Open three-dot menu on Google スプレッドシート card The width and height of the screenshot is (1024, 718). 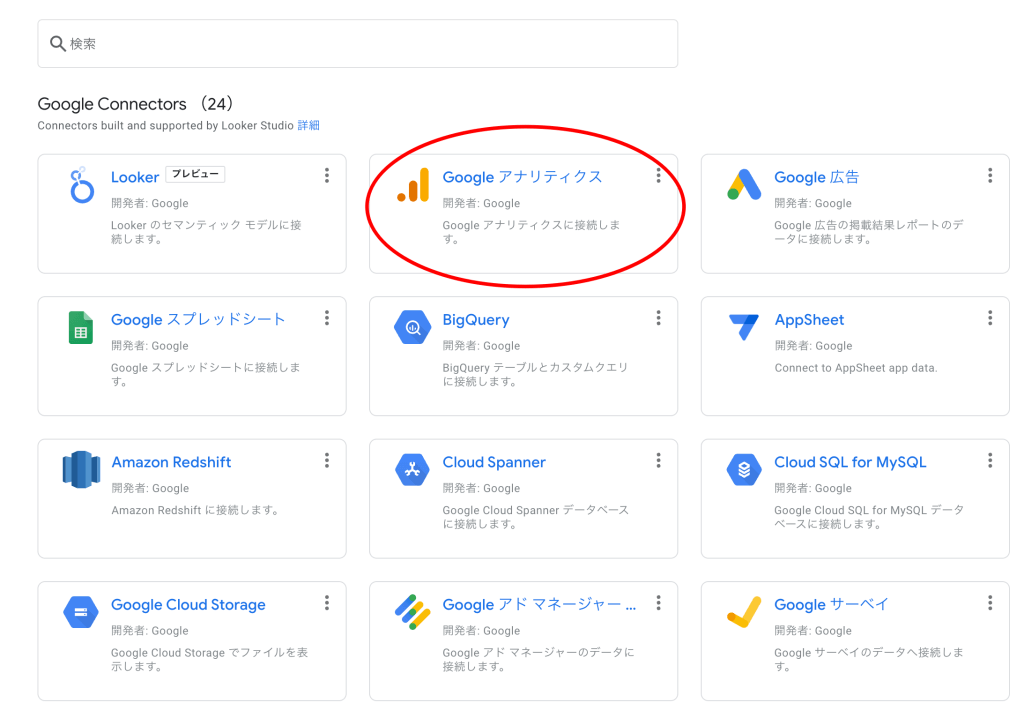click(x=327, y=318)
